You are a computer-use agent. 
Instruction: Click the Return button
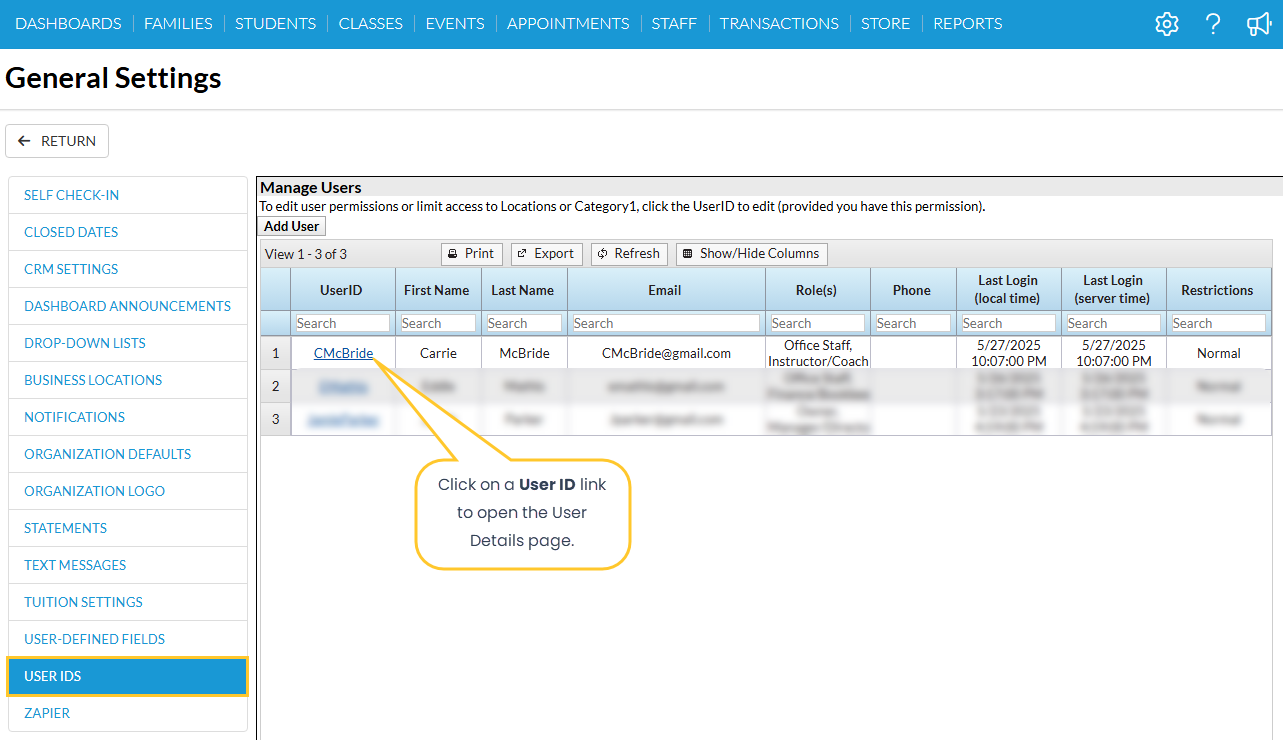[57, 141]
